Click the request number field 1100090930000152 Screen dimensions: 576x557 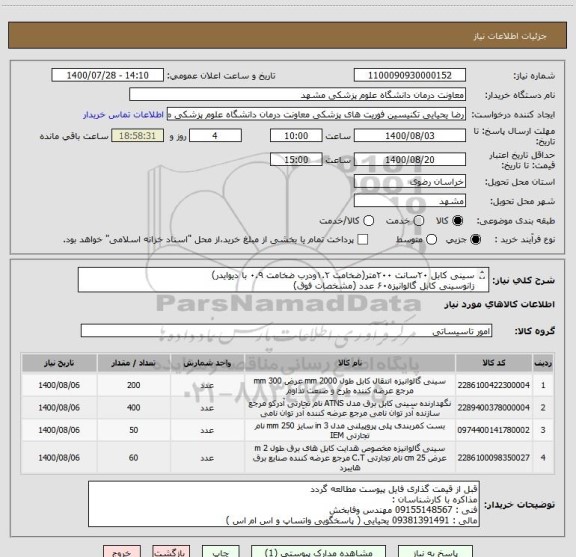tap(410, 75)
